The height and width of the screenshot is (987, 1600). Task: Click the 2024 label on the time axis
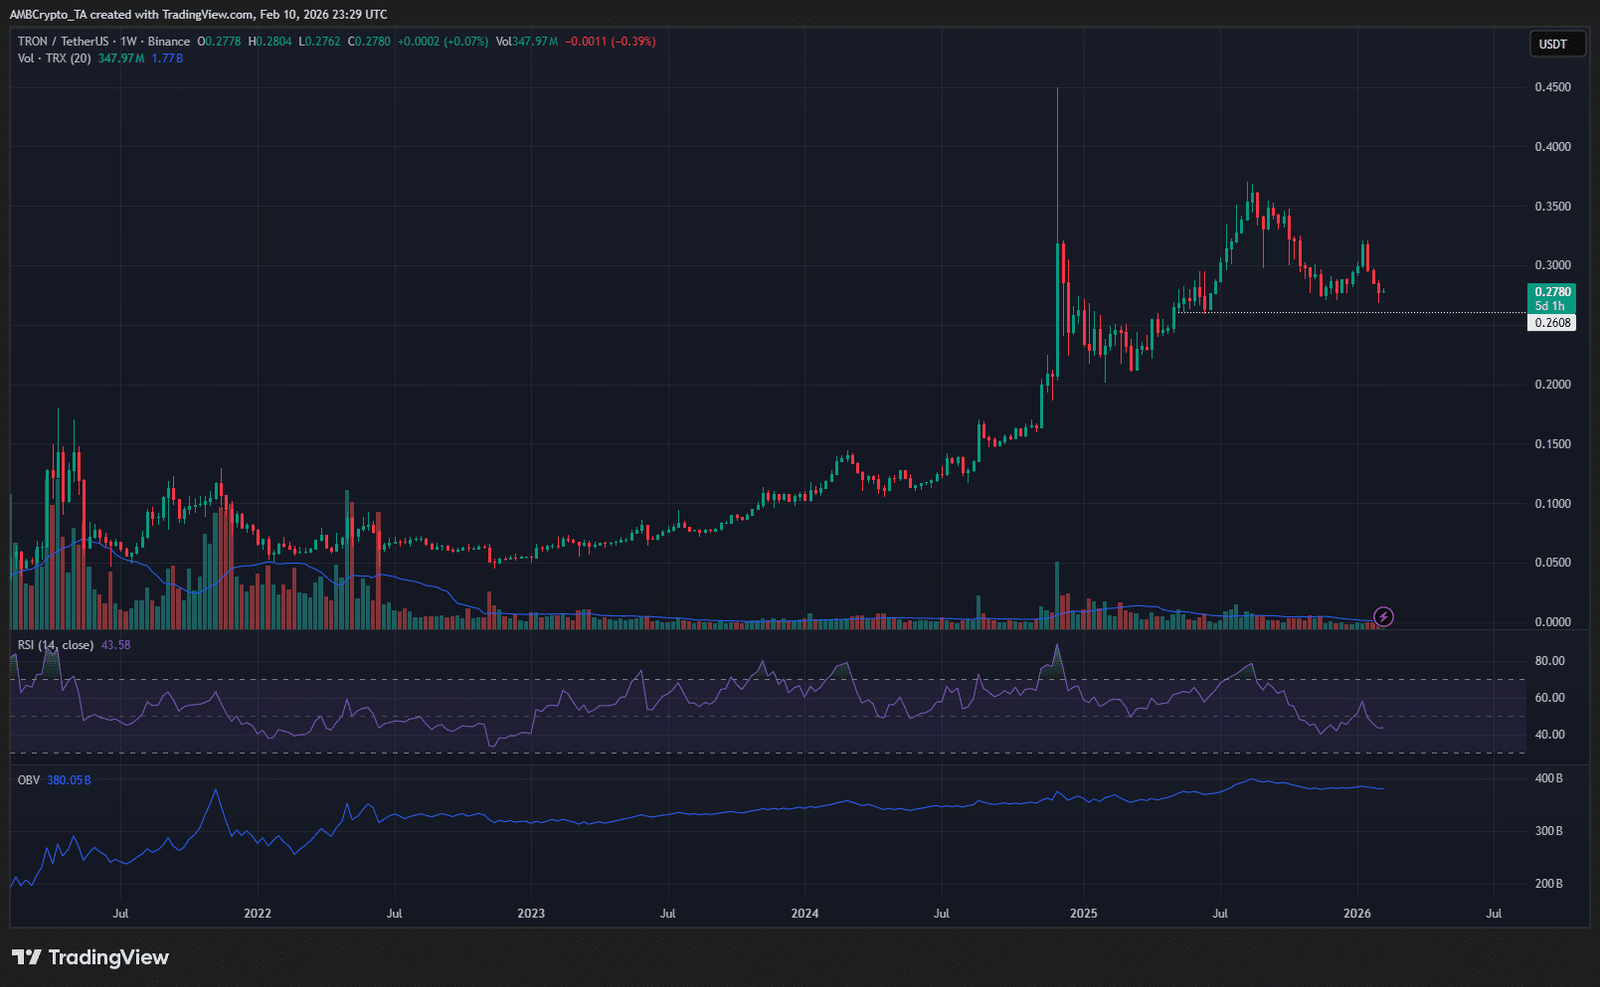coord(804,913)
